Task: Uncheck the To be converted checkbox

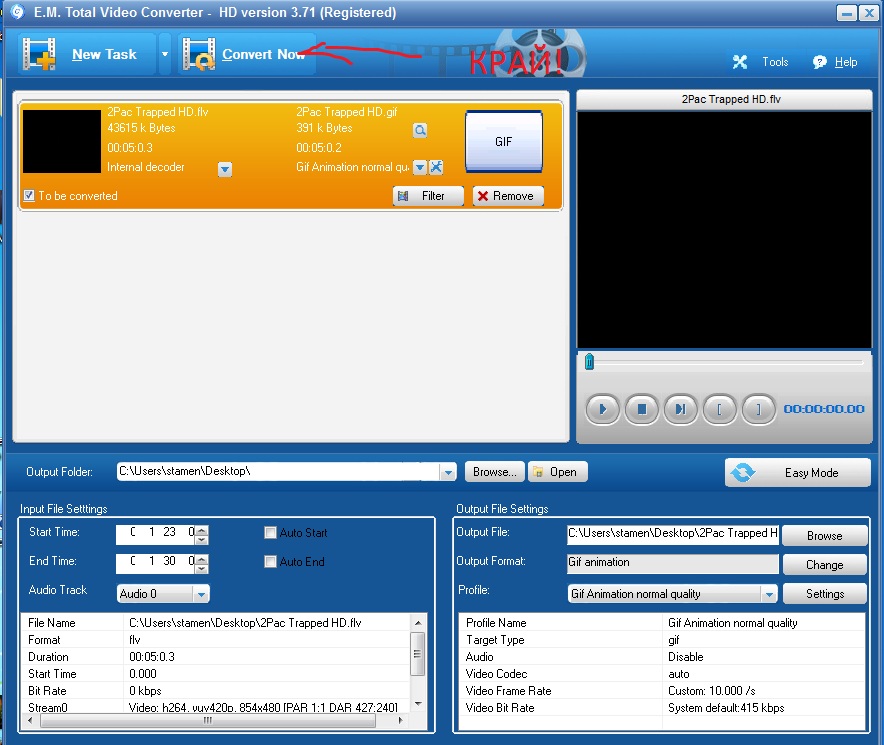Action: click(29, 196)
